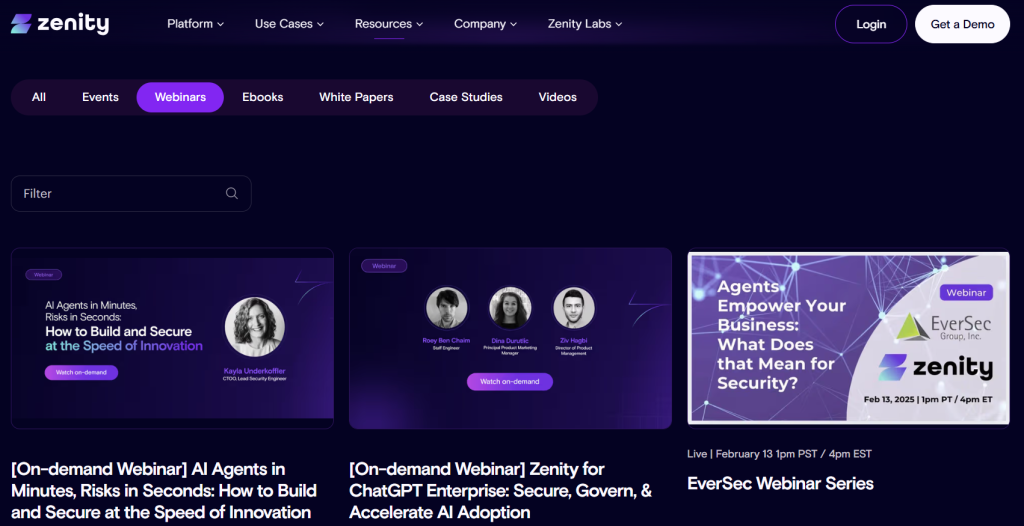Screen dimensions: 1024x526
Task: Click the Zenity logo in header
Action: 60,24
